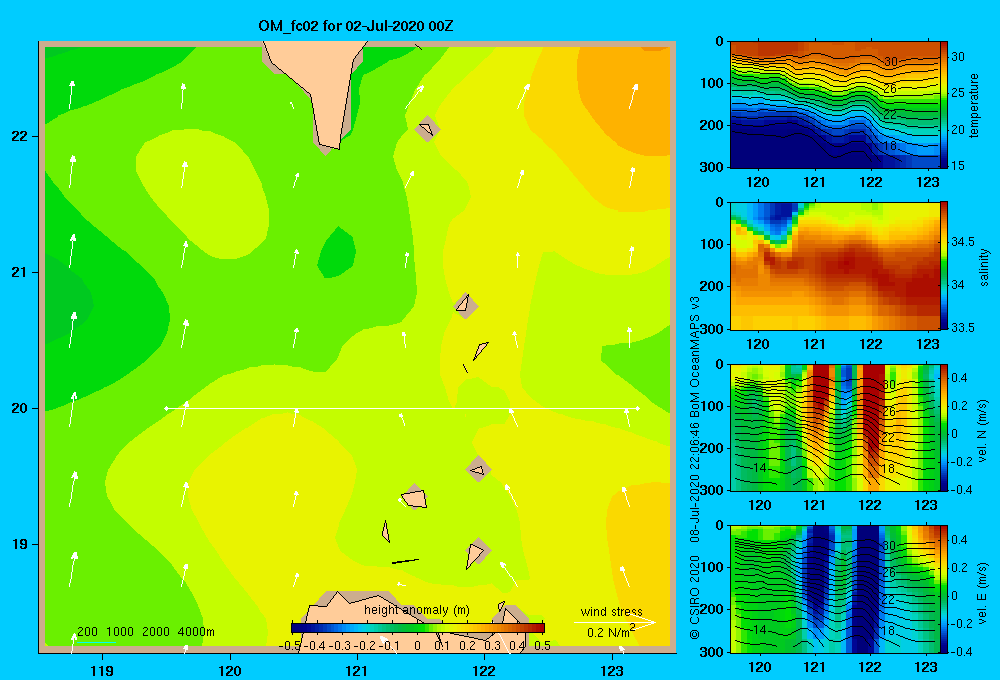Click the vel. N colorbar
The width and height of the screenshot is (1000, 680).
coord(944,427)
